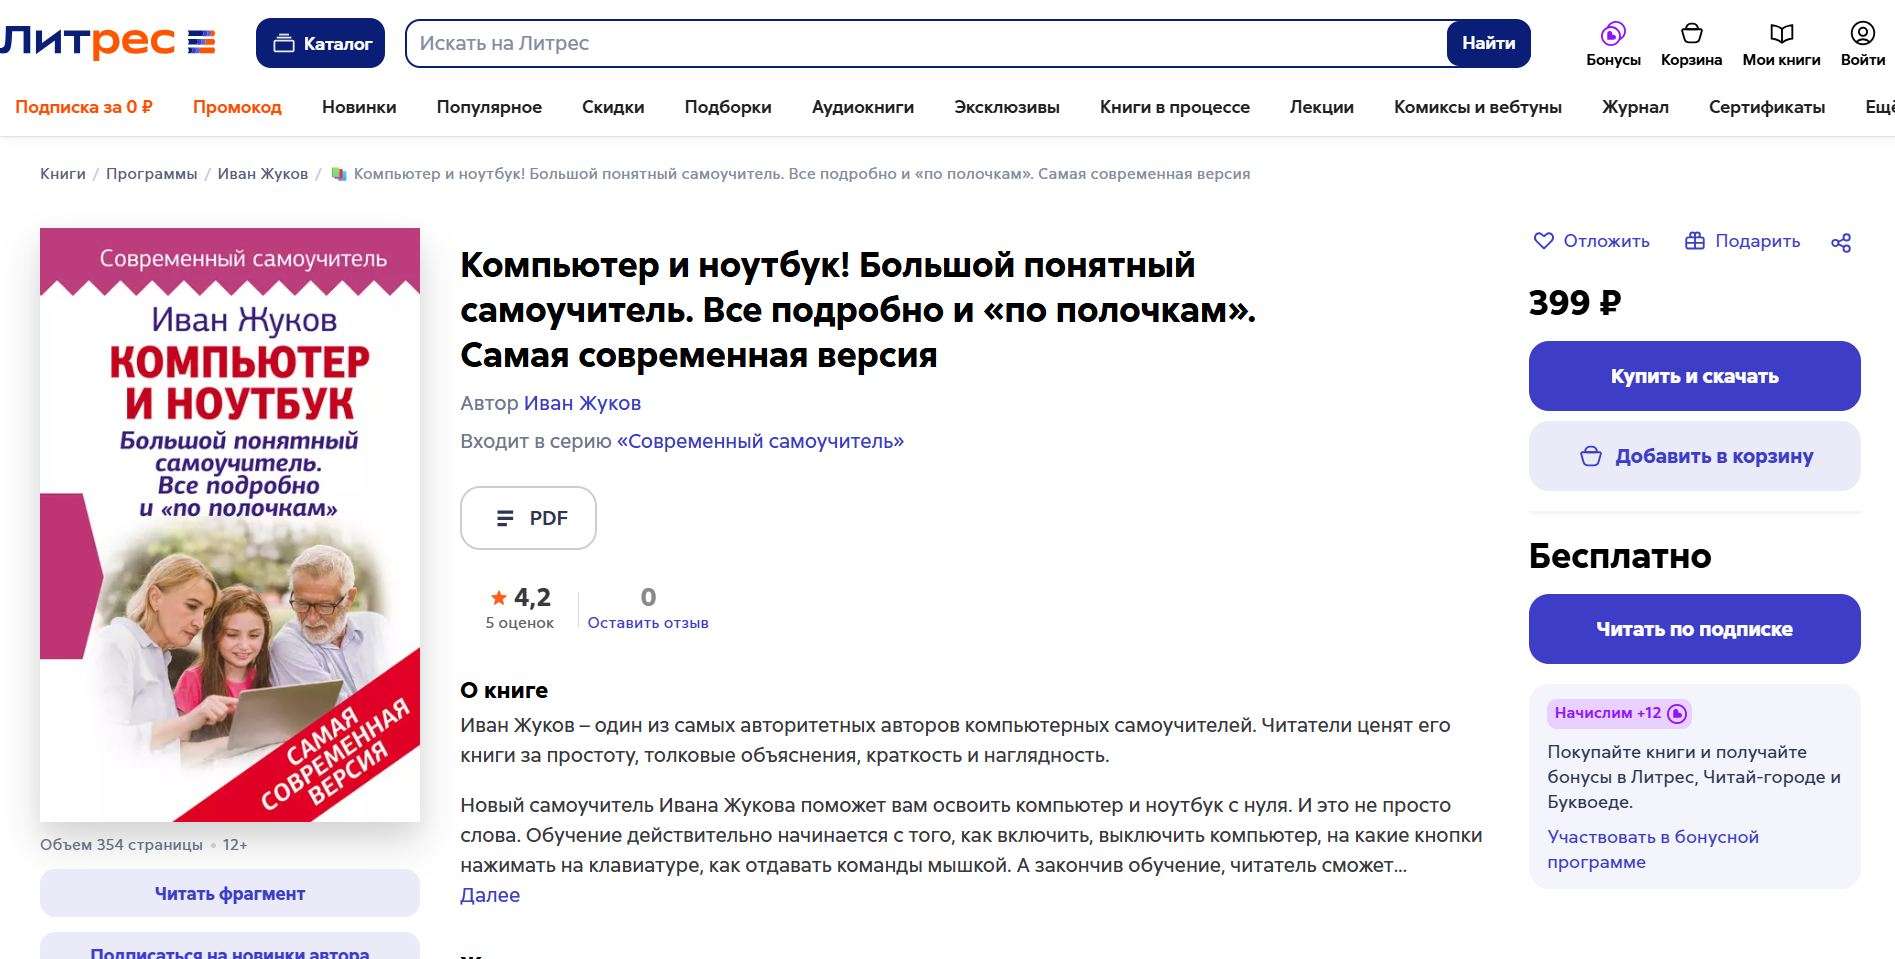Open Сертификаты menu item
Screen dimensions: 1895x959
[1767, 107]
